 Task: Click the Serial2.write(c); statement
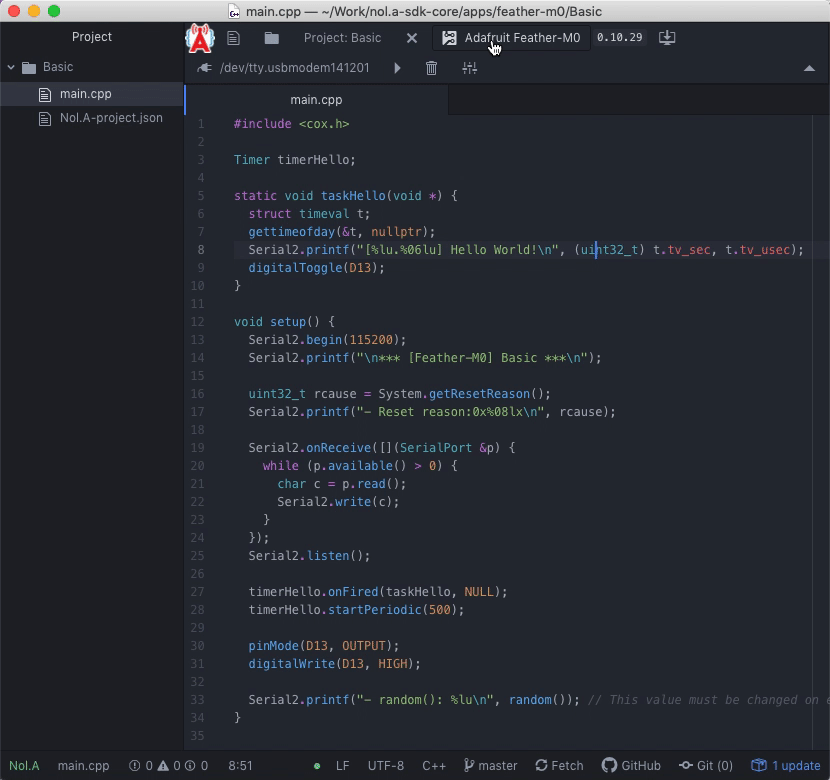pos(338,502)
